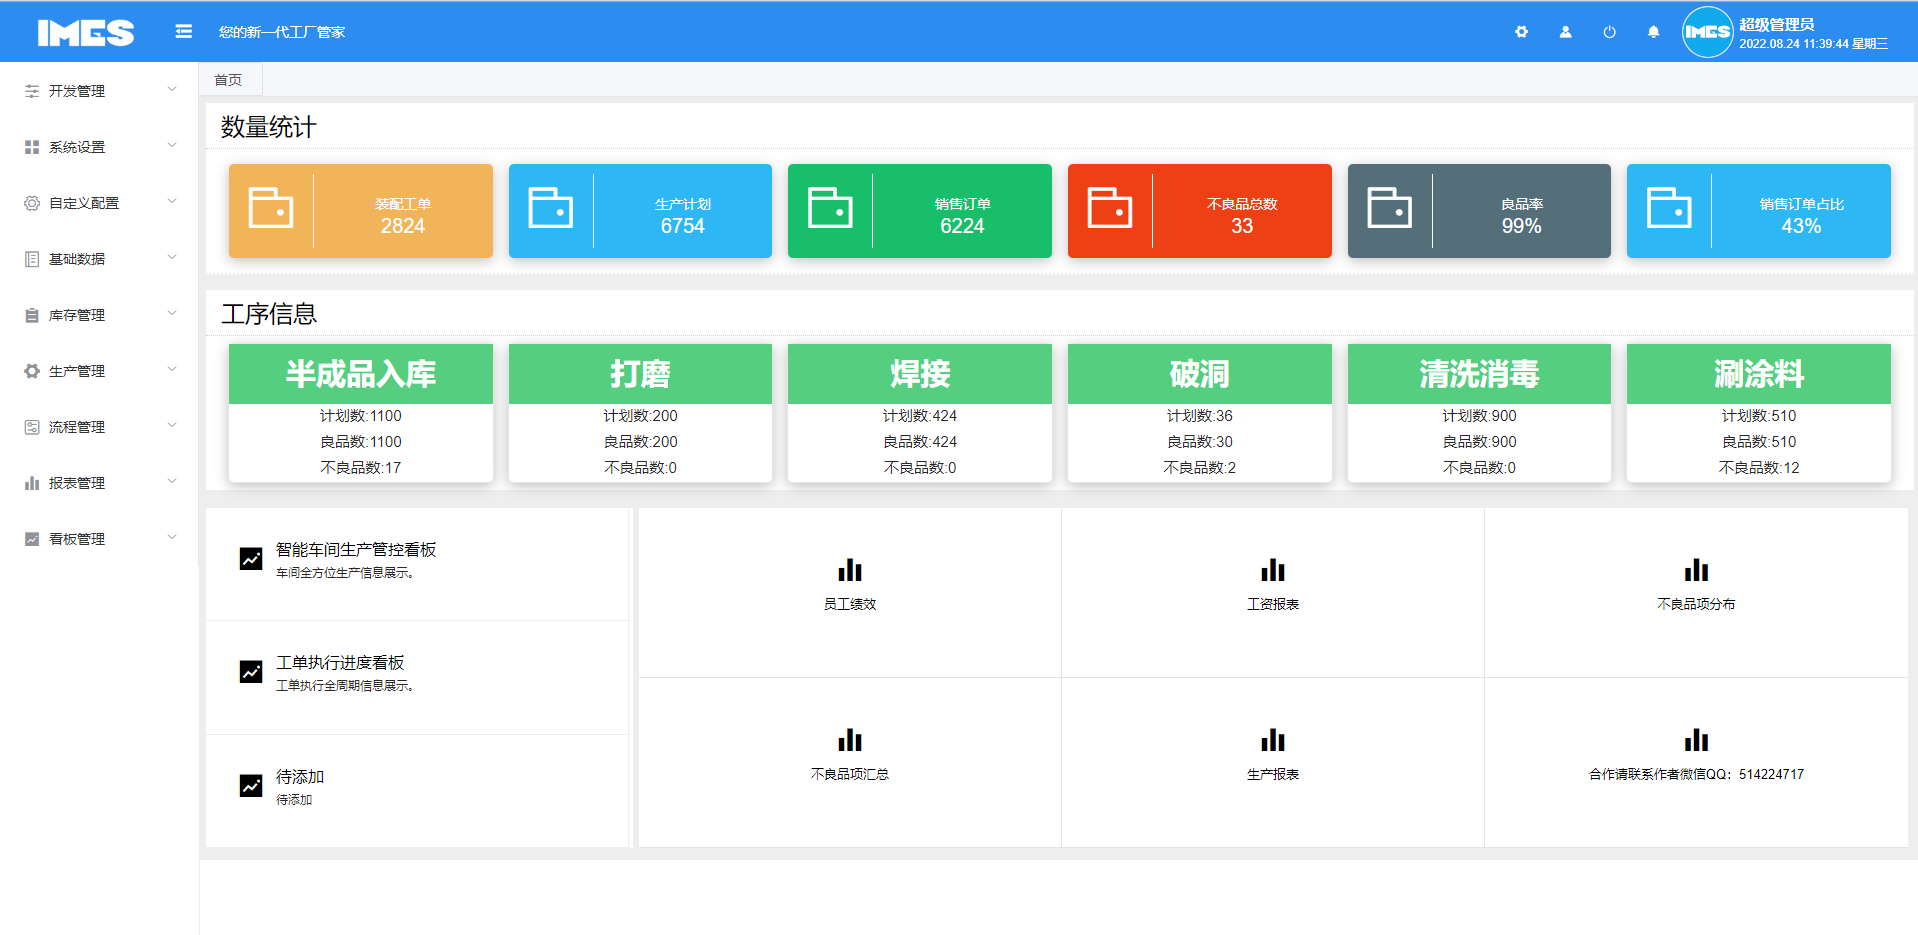The width and height of the screenshot is (1918, 935).
Task: Click 良品率 value 99%
Action: pyautogui.click(x=1522, y=226)
